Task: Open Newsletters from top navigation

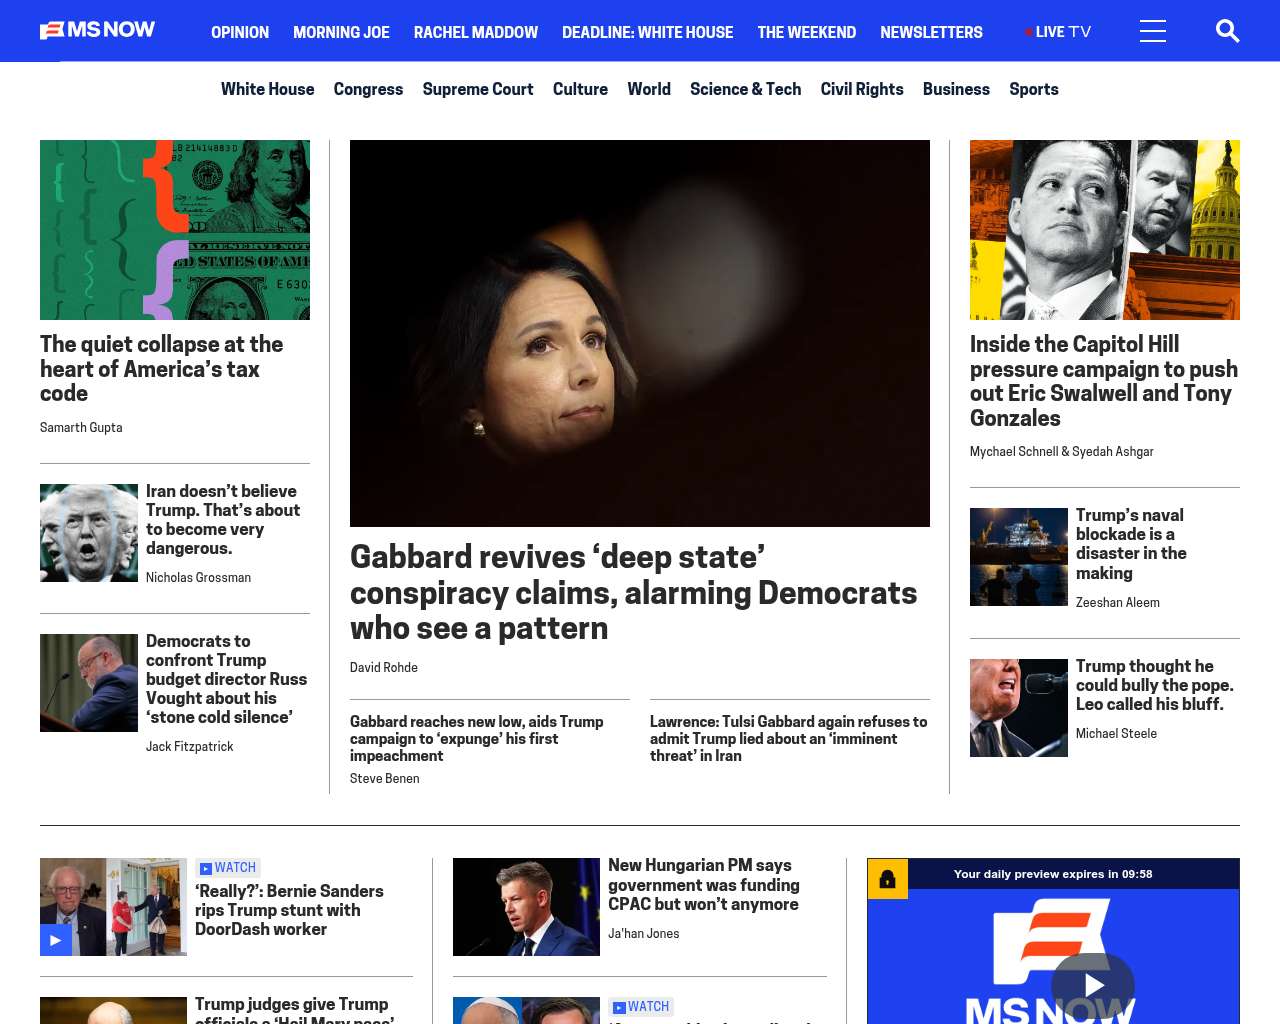Action: click(x=931, y=32)
